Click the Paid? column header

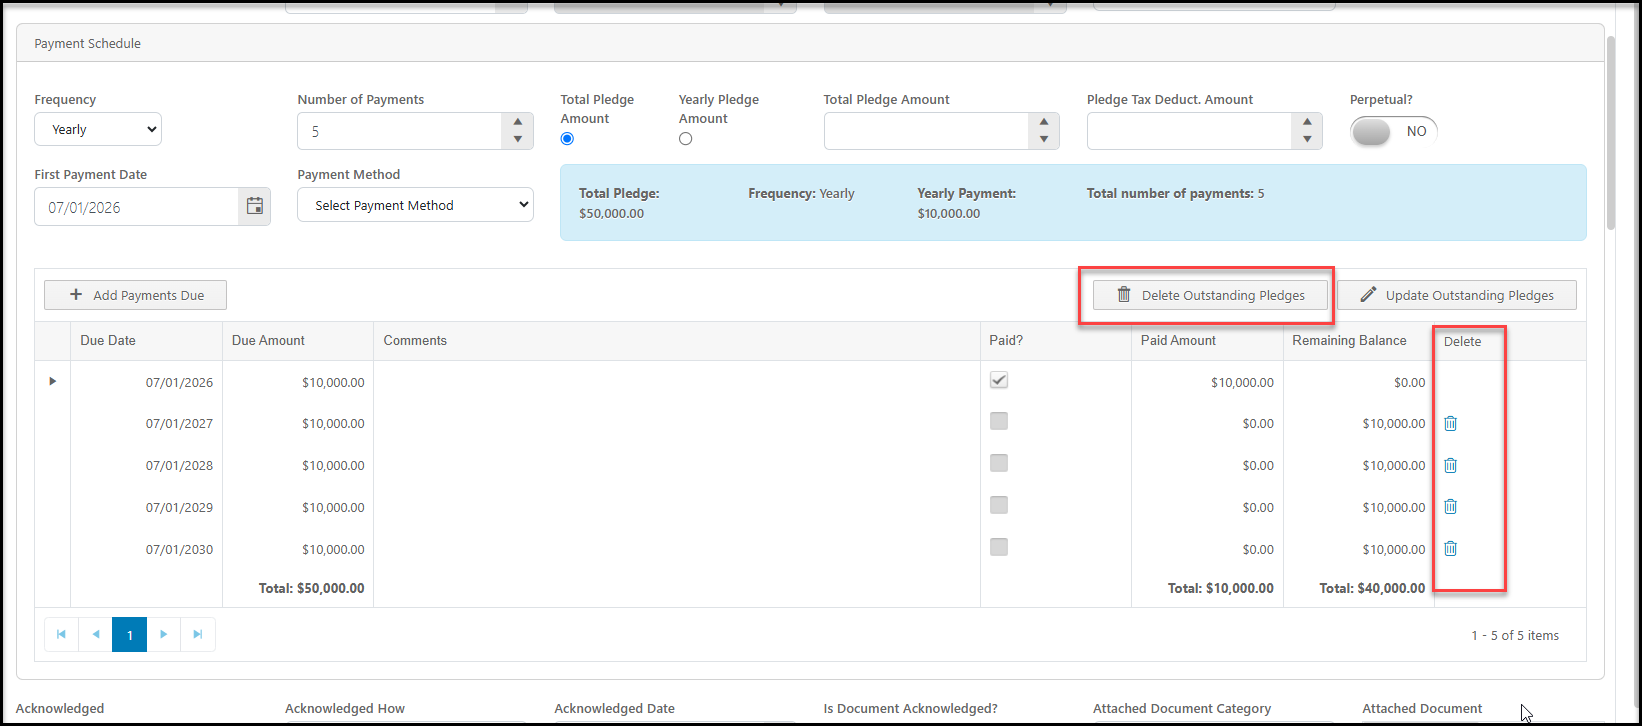(x=1056, y=341)
